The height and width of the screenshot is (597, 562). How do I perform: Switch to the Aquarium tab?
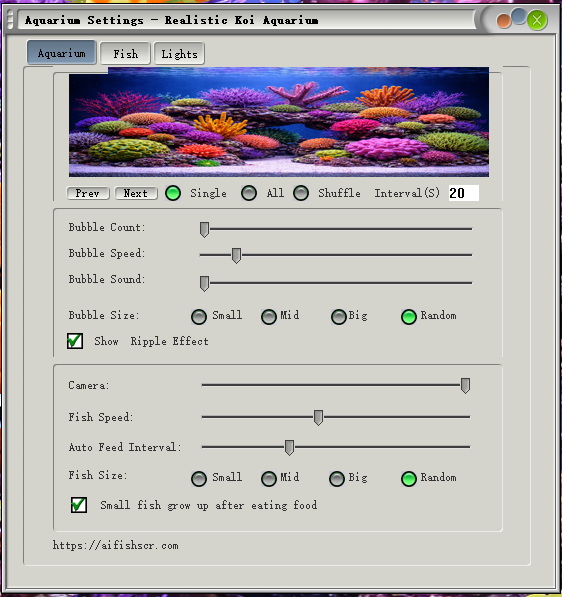coord(61,53)
